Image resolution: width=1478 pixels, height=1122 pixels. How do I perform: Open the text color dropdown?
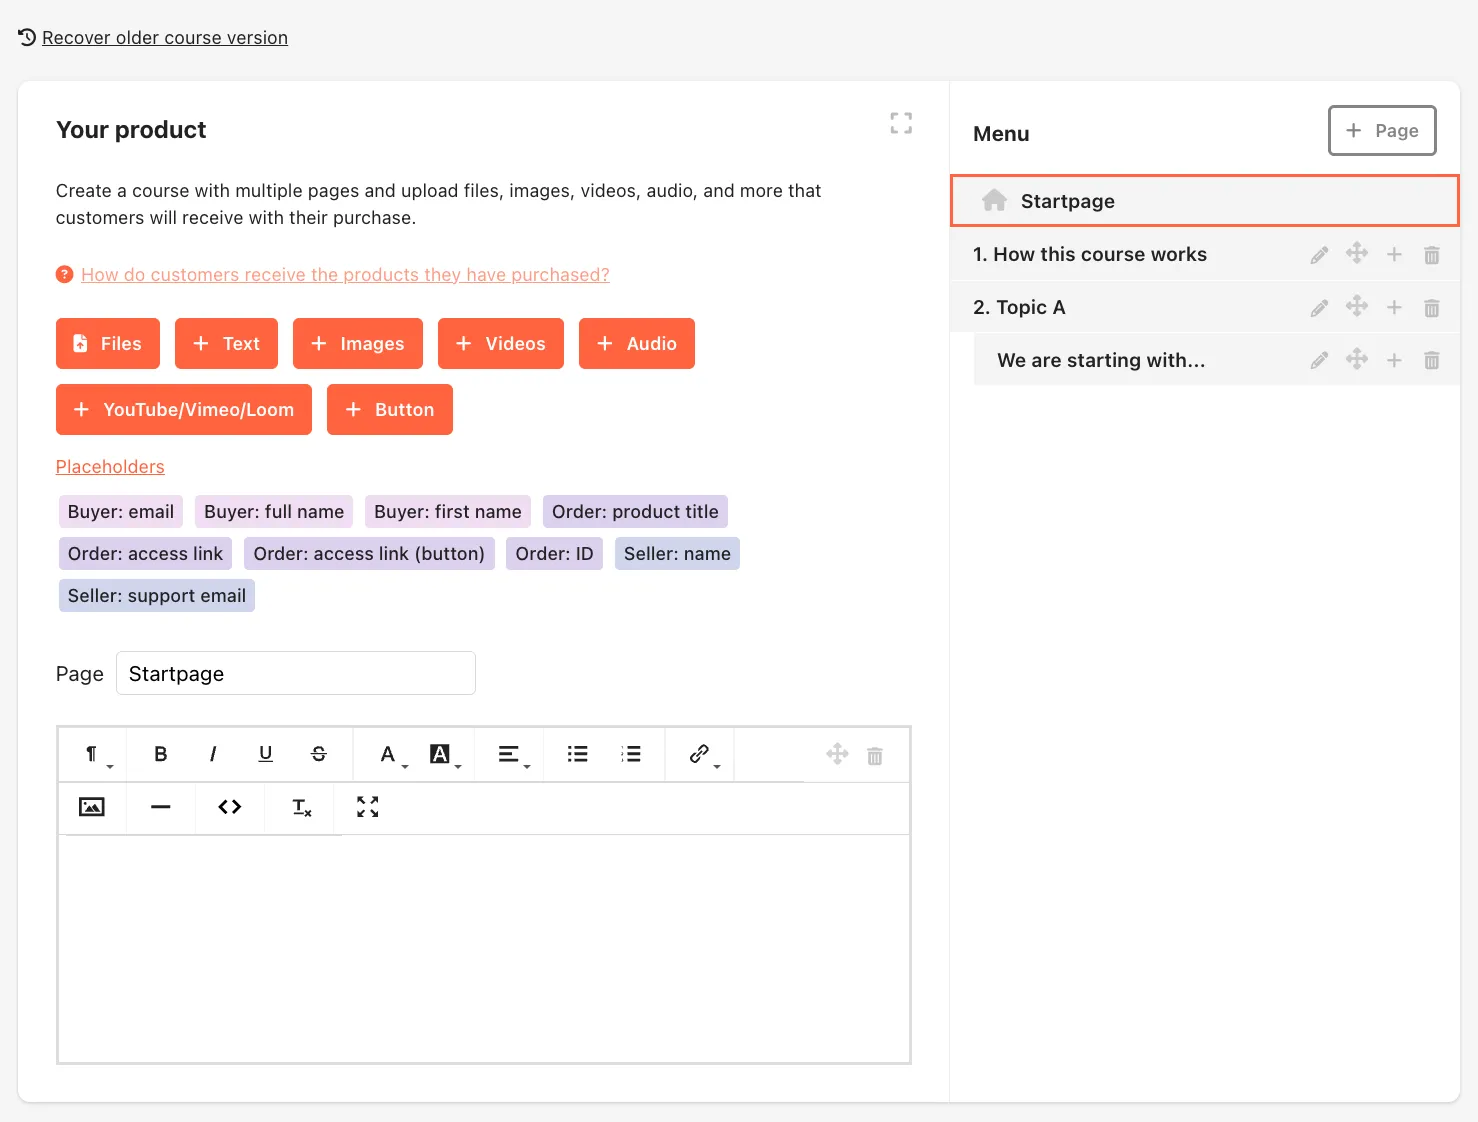pos(393,755)
